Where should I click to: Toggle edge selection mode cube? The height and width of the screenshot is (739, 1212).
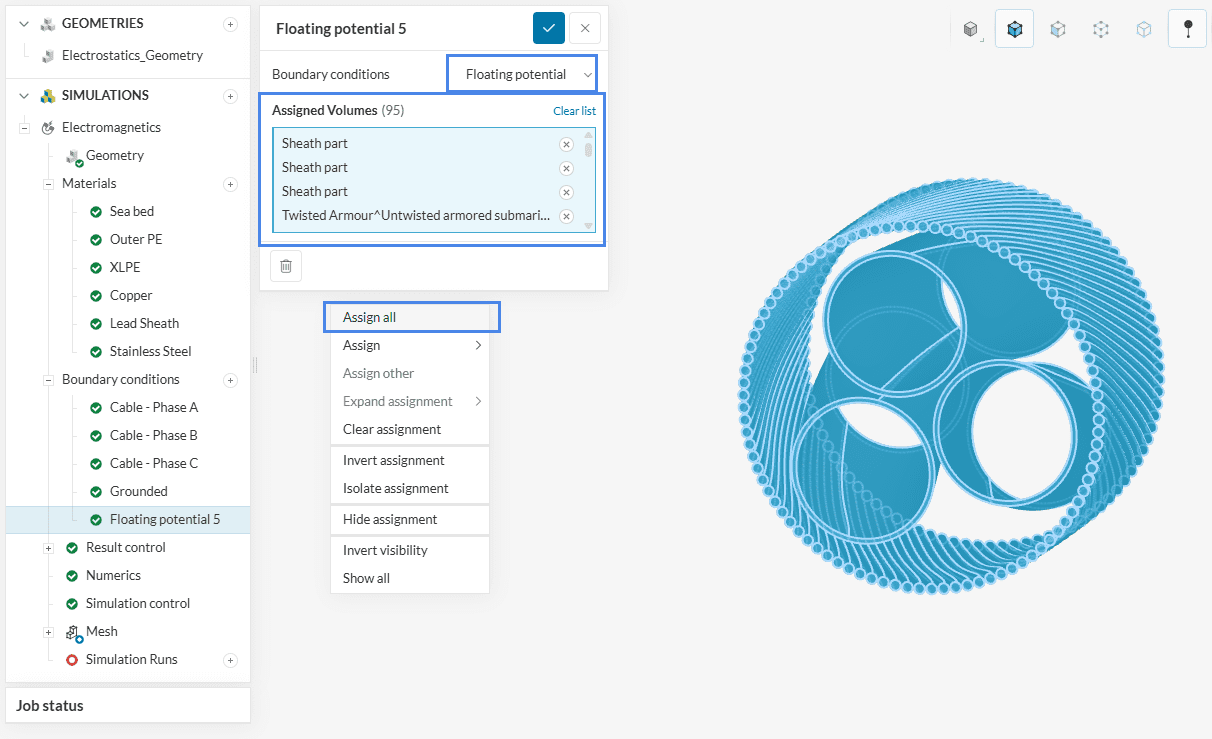1101,30
